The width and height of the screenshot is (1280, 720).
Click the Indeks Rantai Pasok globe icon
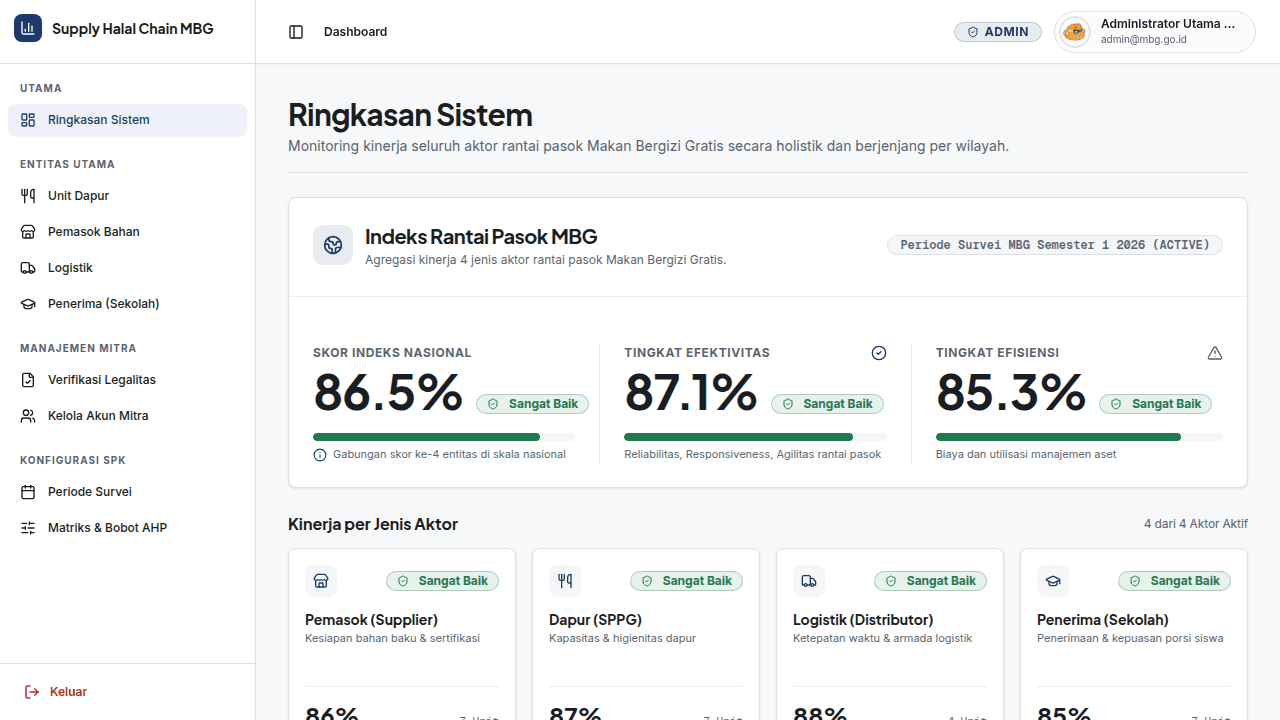pos(333,245)
